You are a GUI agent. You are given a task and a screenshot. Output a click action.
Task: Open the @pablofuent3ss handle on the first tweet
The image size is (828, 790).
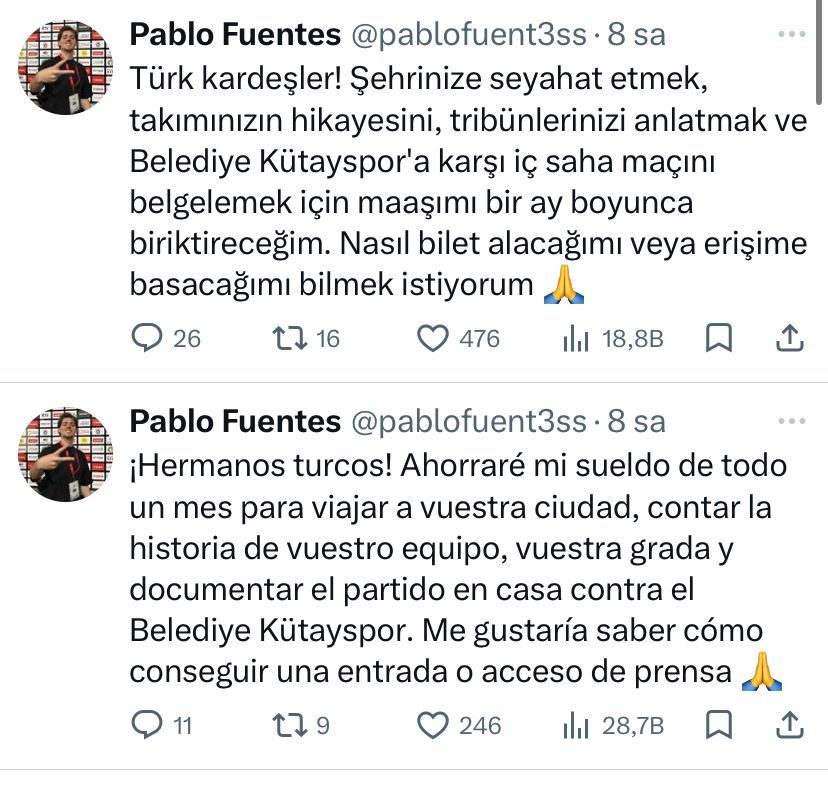(467, 35)
